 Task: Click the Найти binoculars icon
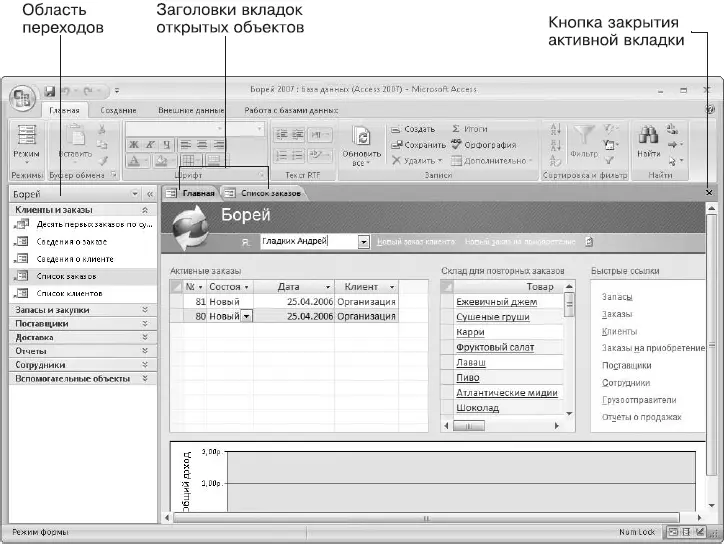[x=648, y=134]
